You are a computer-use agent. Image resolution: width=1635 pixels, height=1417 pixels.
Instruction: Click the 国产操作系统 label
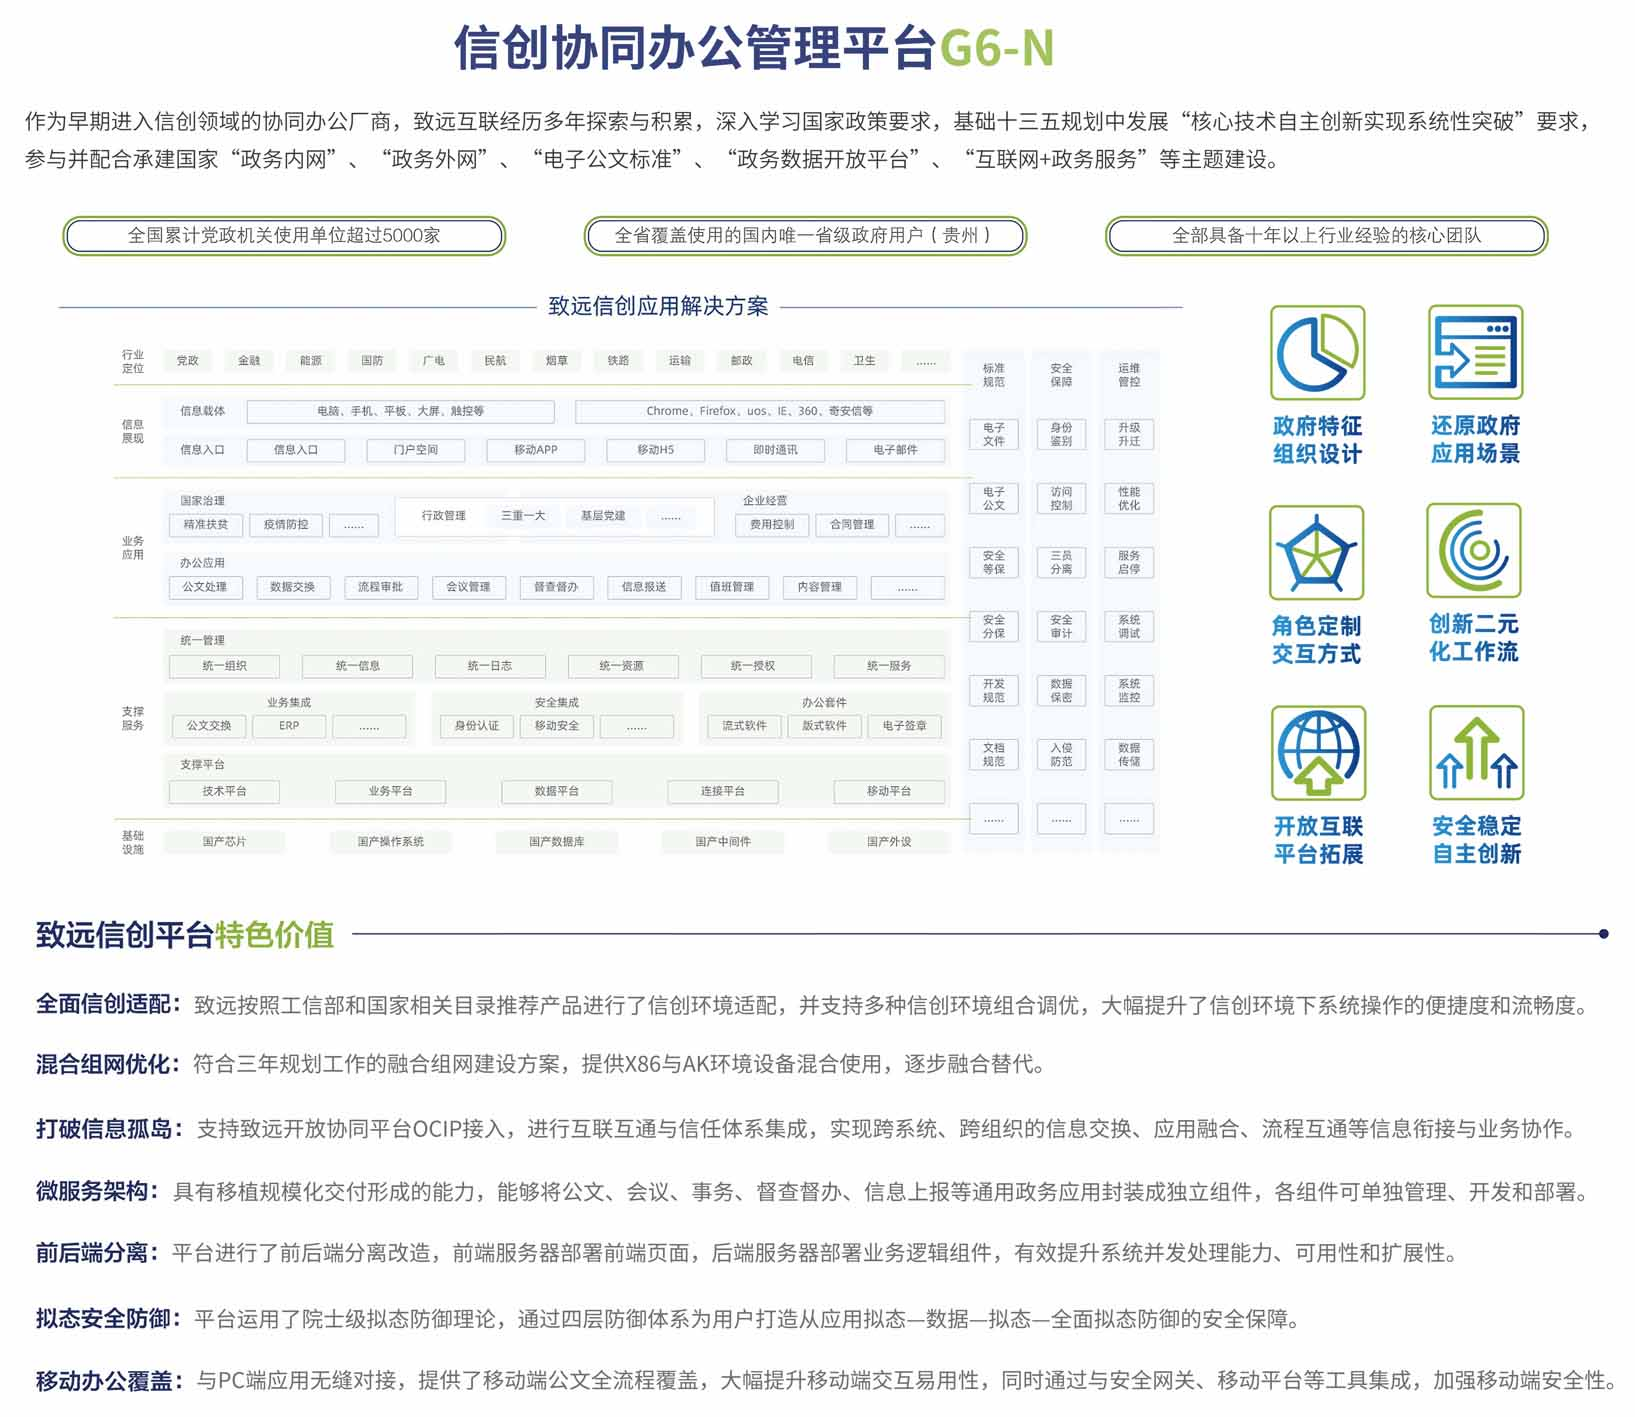click(x=391, y=842)
